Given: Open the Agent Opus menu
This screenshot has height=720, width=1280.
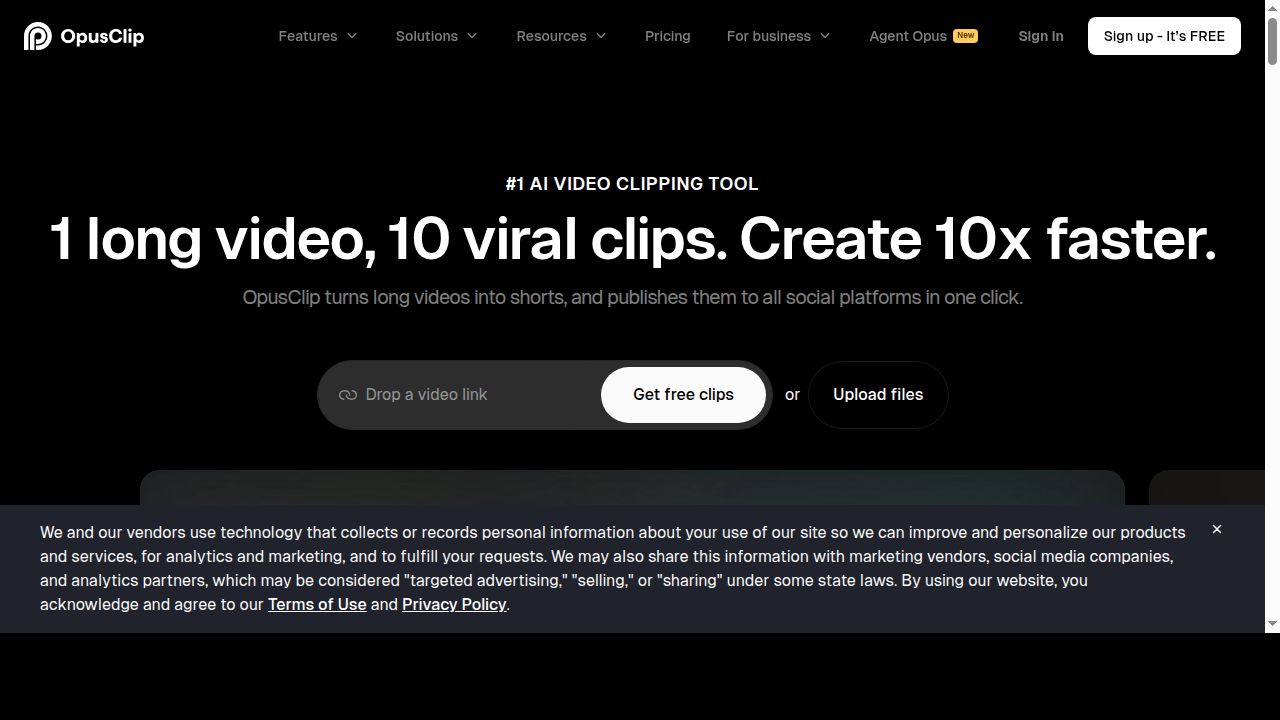Looking at the screenshot, I should [x=908, y=36].
